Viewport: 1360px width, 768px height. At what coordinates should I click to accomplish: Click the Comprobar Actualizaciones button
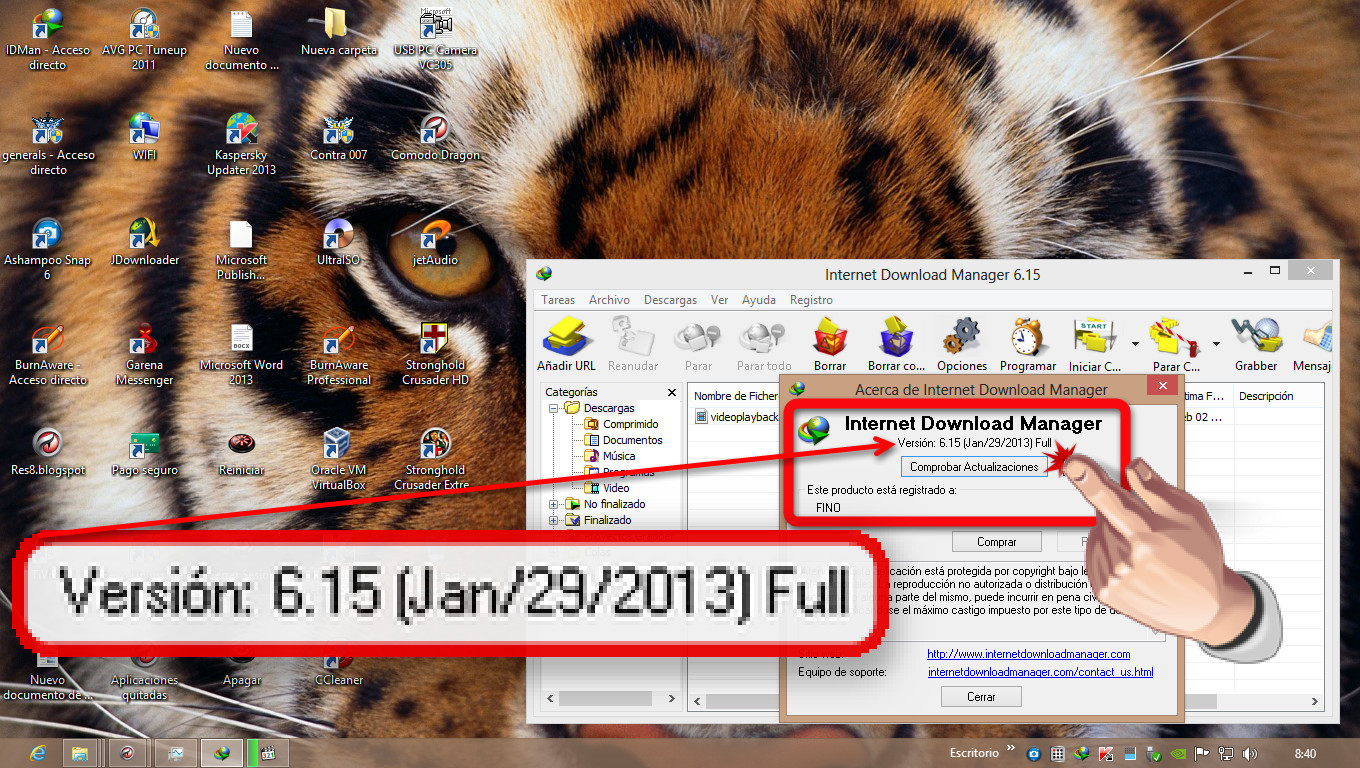coord(974,467)
